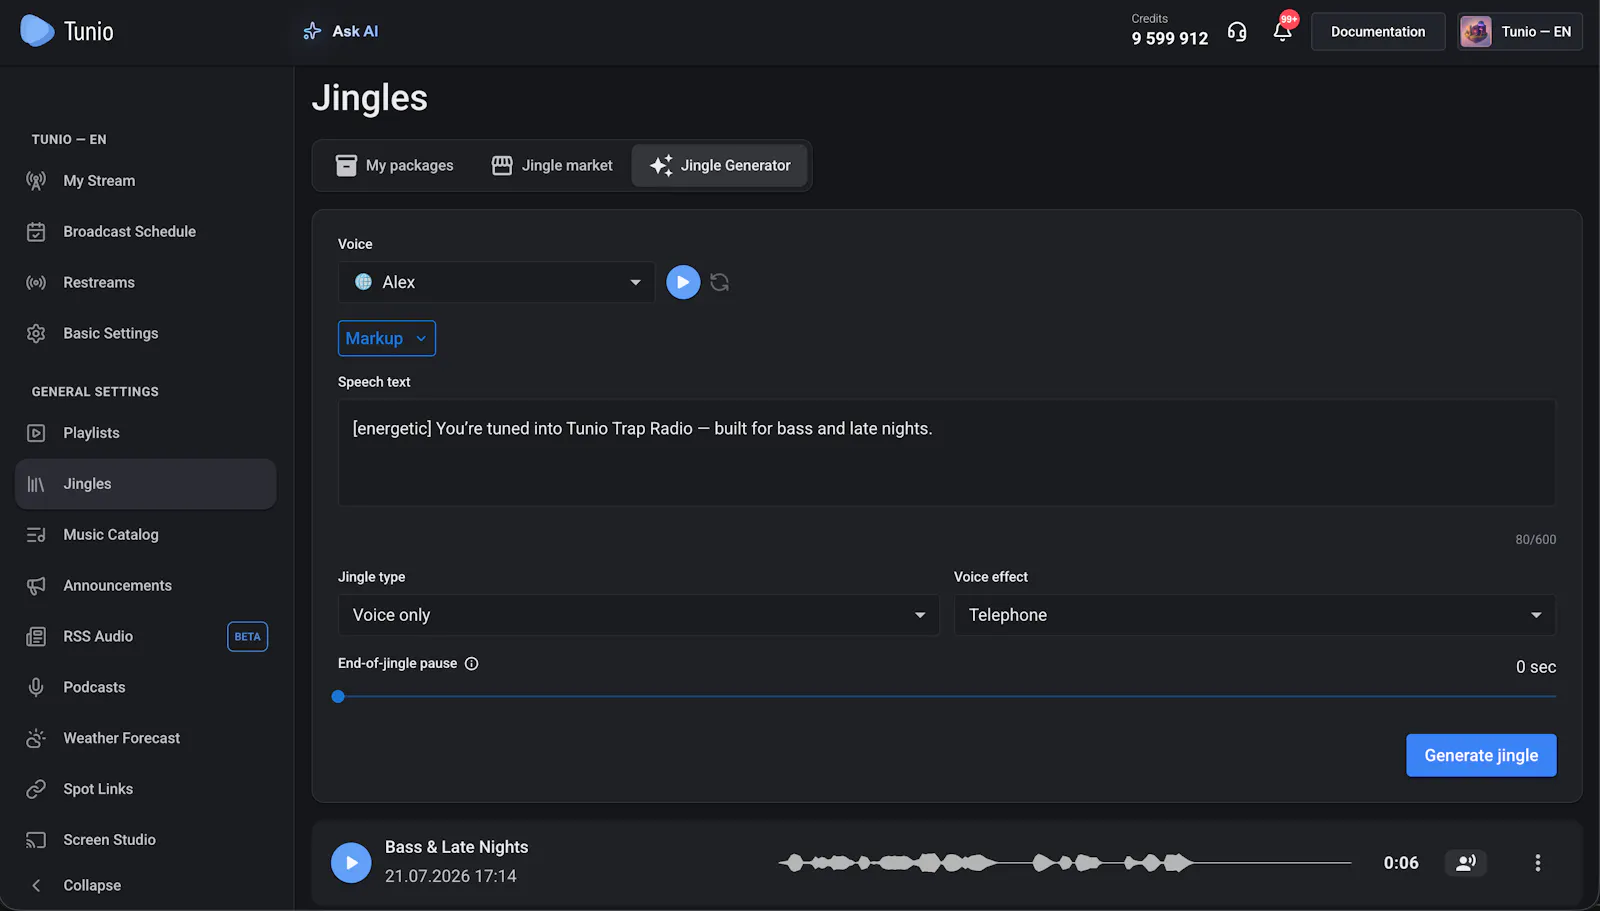Click the Credits balance 9 599 912

[1169, 39]
